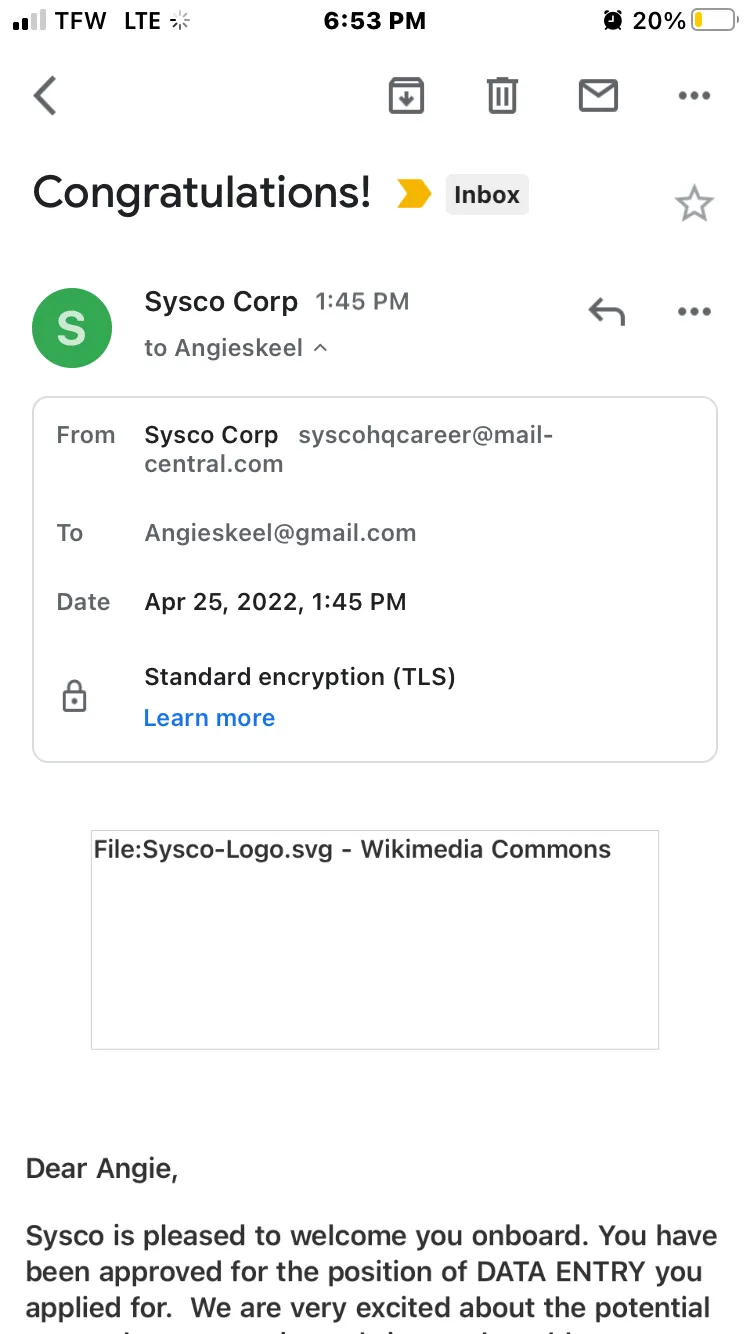The height and width of the screenshot is (1334, 750).
Task: Select sender address syscohqcareer@mail-central.com
Action: [349, 449]
